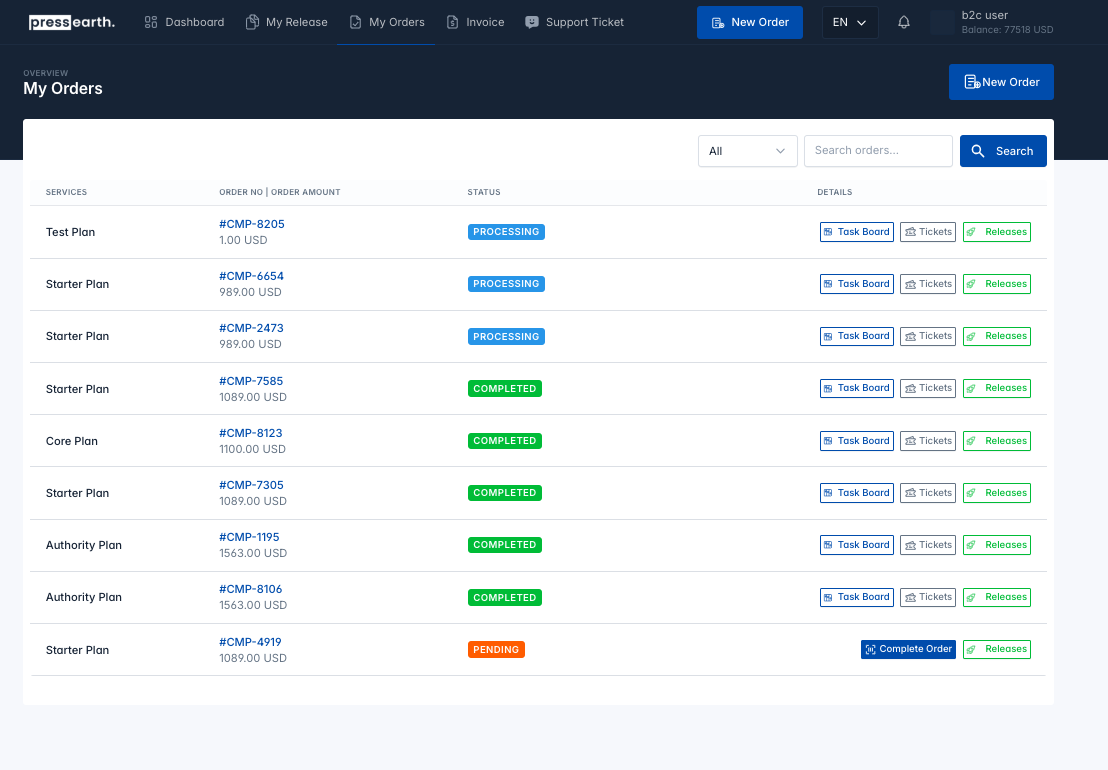View Releases for order CMP-4919

click(996, 649)
